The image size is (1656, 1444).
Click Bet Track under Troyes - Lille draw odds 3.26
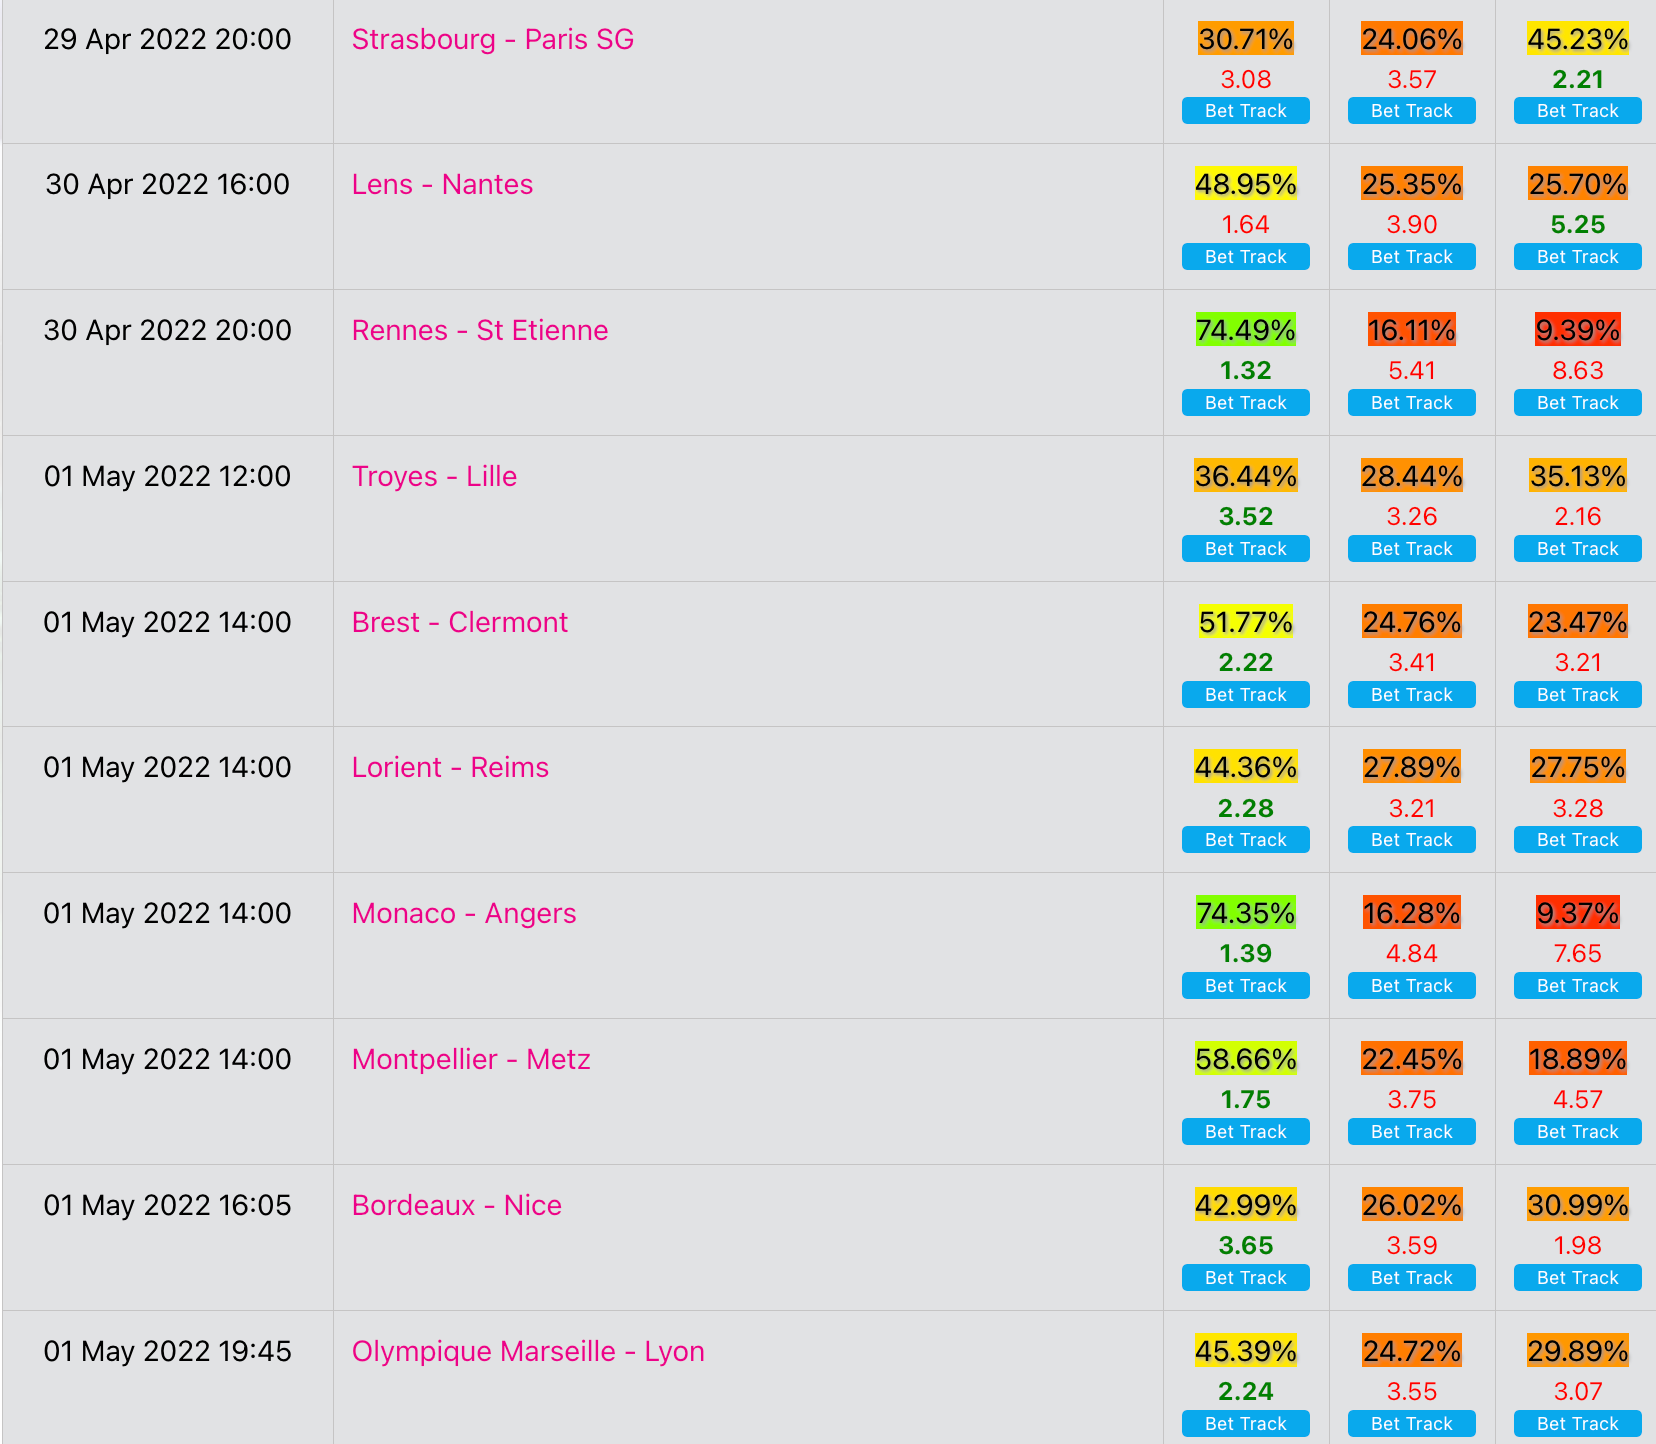point(1412,549)
